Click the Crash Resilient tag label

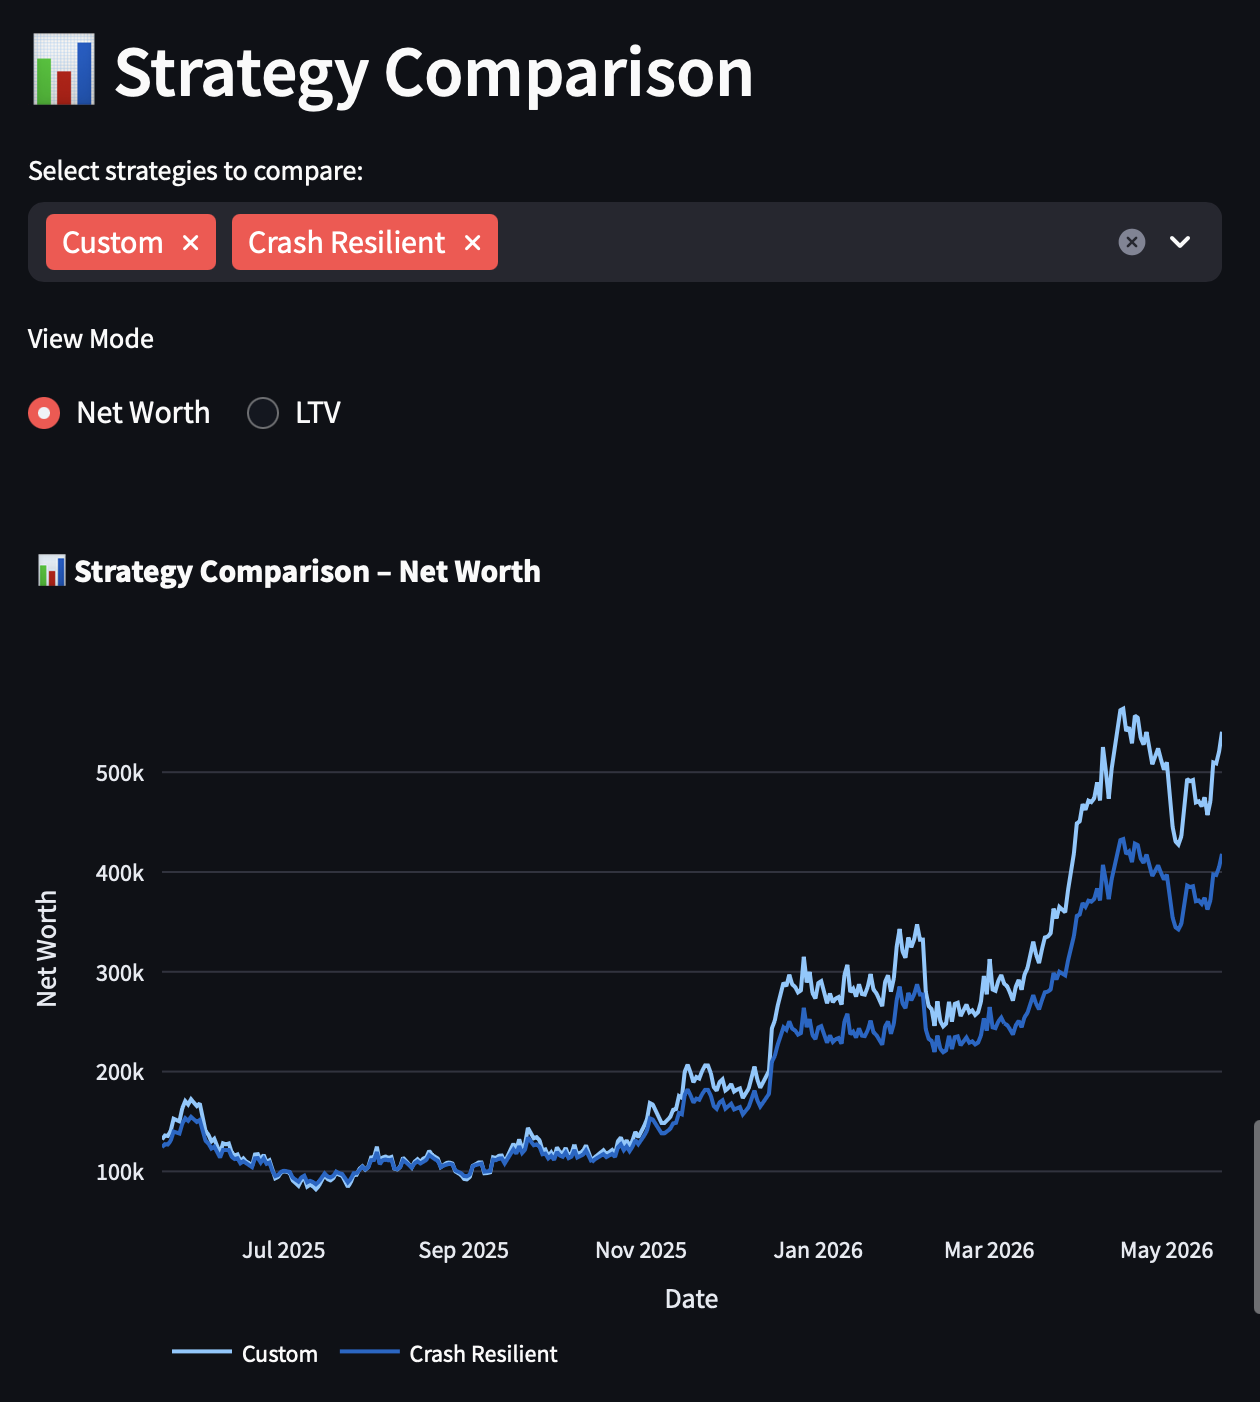click(346, 243)
